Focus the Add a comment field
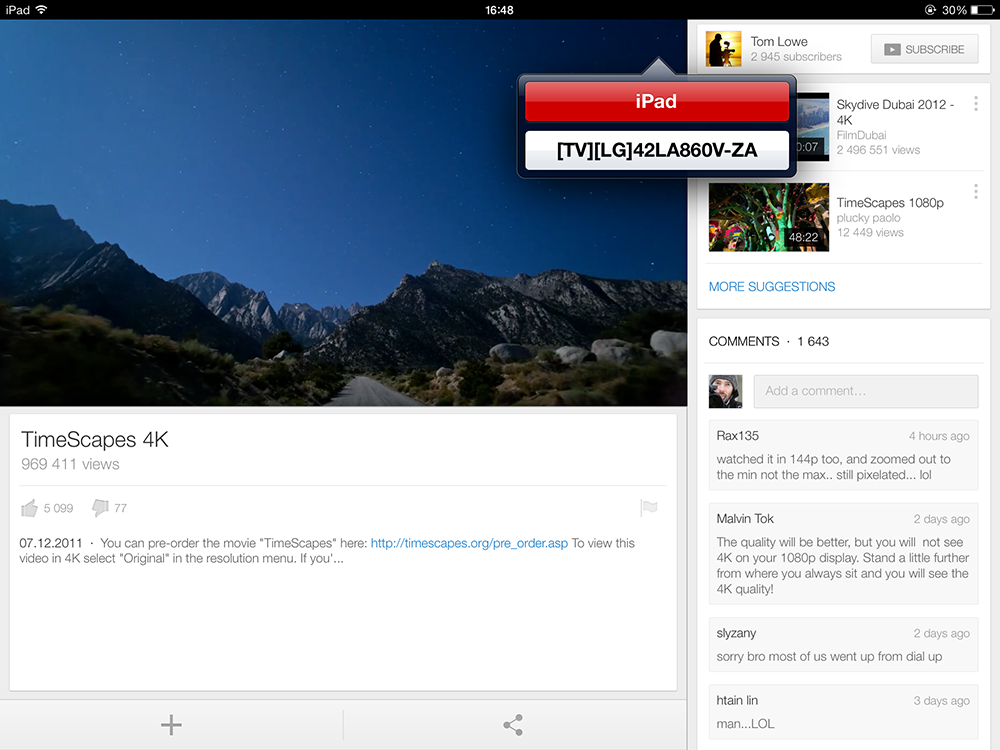1000x750 pixels. point(865,392)
